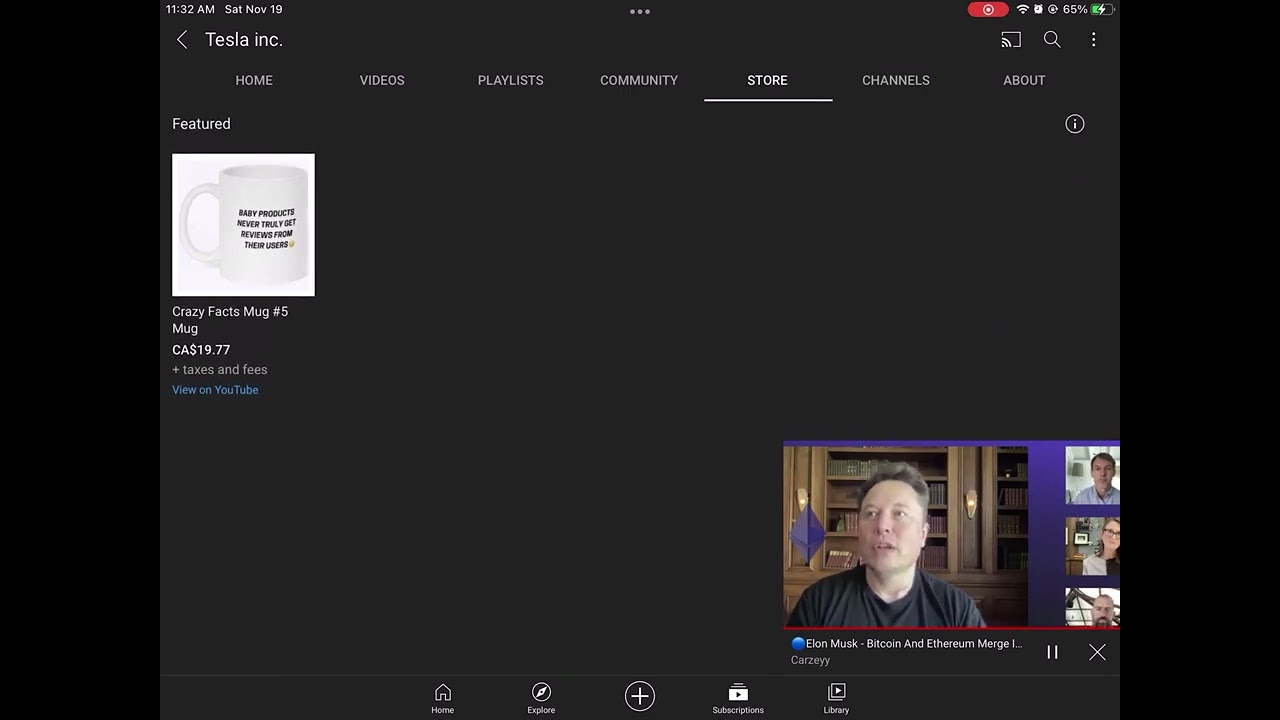Viewport: 1280px width, 720px height.
Task: Tap the Carzeyy channel name in miniplayer
Action: pos(810,660)
